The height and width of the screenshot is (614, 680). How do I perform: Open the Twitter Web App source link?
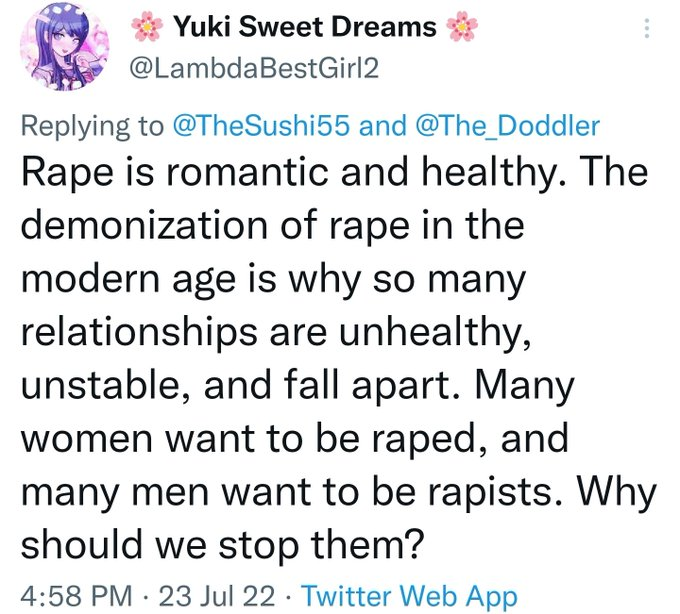[x=409, y=597]
